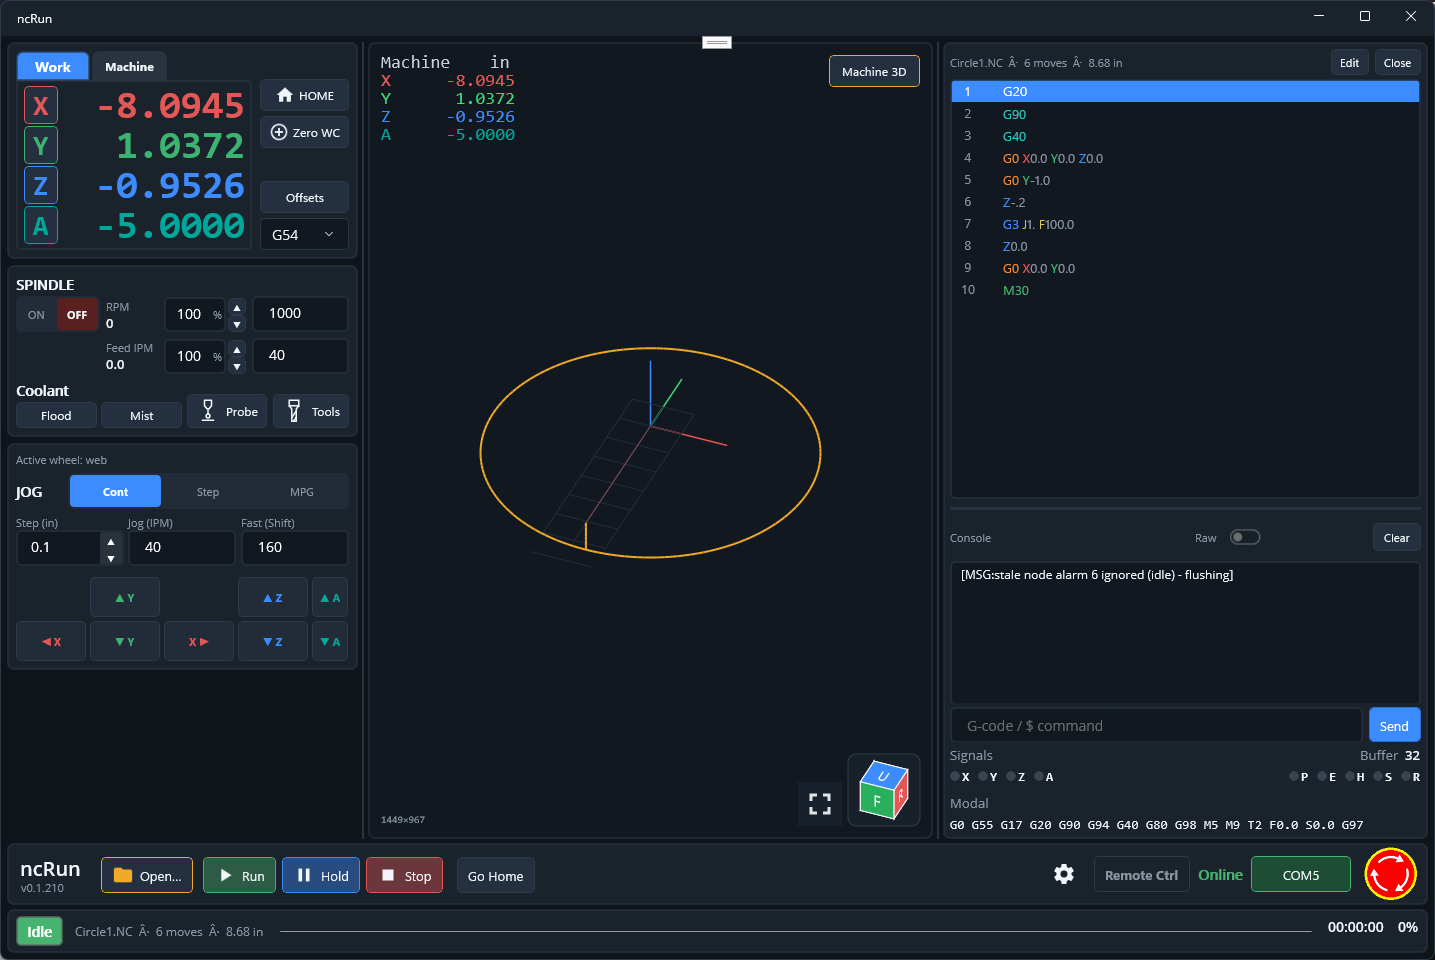The width and height of the screenshot is (1435, 960).
Task: Zero the X axis via its label
Action: click(41, 106)
